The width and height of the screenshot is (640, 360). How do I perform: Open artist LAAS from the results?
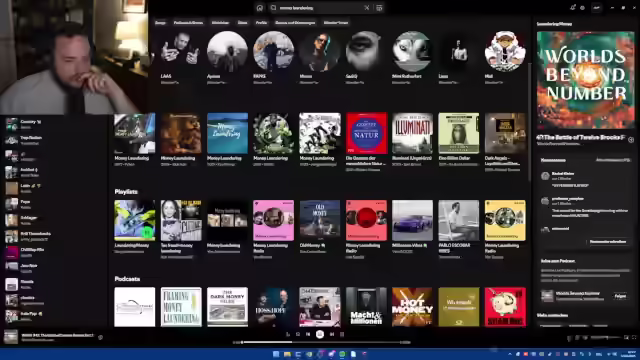[180, 51]
